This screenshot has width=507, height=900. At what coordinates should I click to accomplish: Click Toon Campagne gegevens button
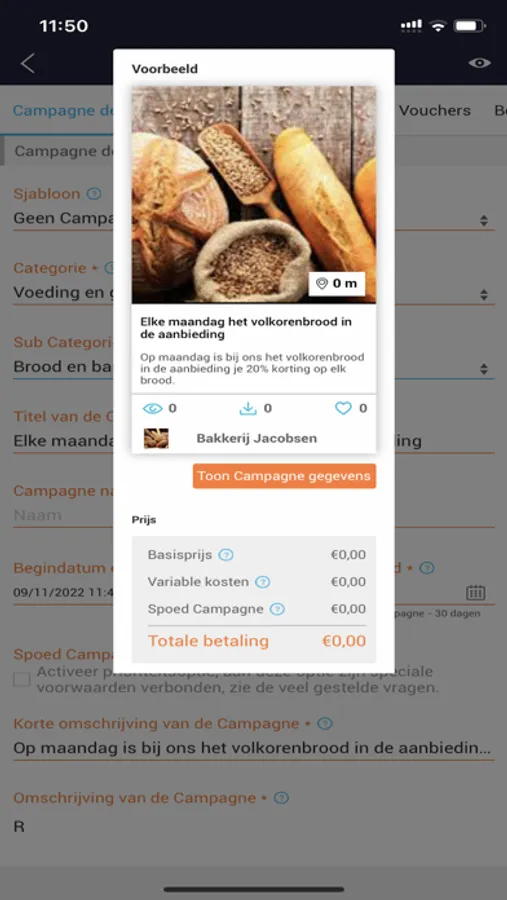tap(284, 476)
